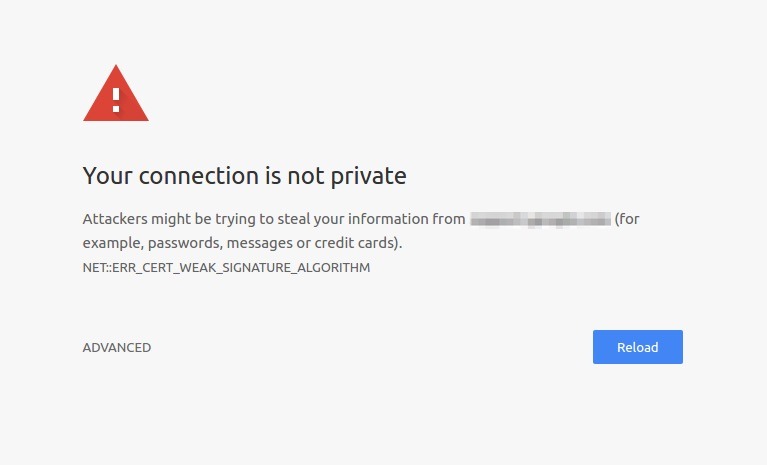Click the '(for' text after blurred domain
This screenshot has width=767, height=465.
click(627, 219)
